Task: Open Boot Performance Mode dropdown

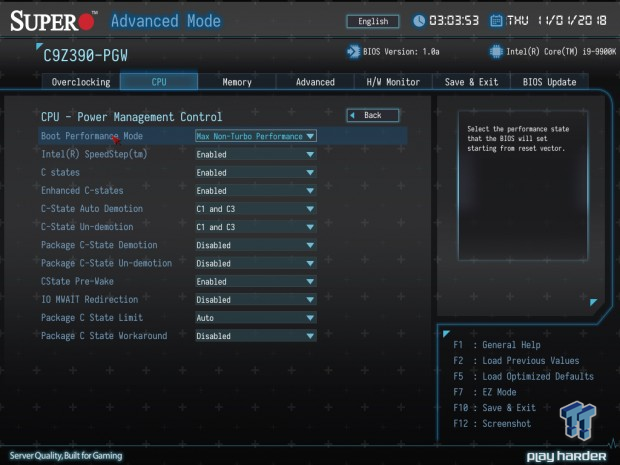Action: tap(256, 136)
